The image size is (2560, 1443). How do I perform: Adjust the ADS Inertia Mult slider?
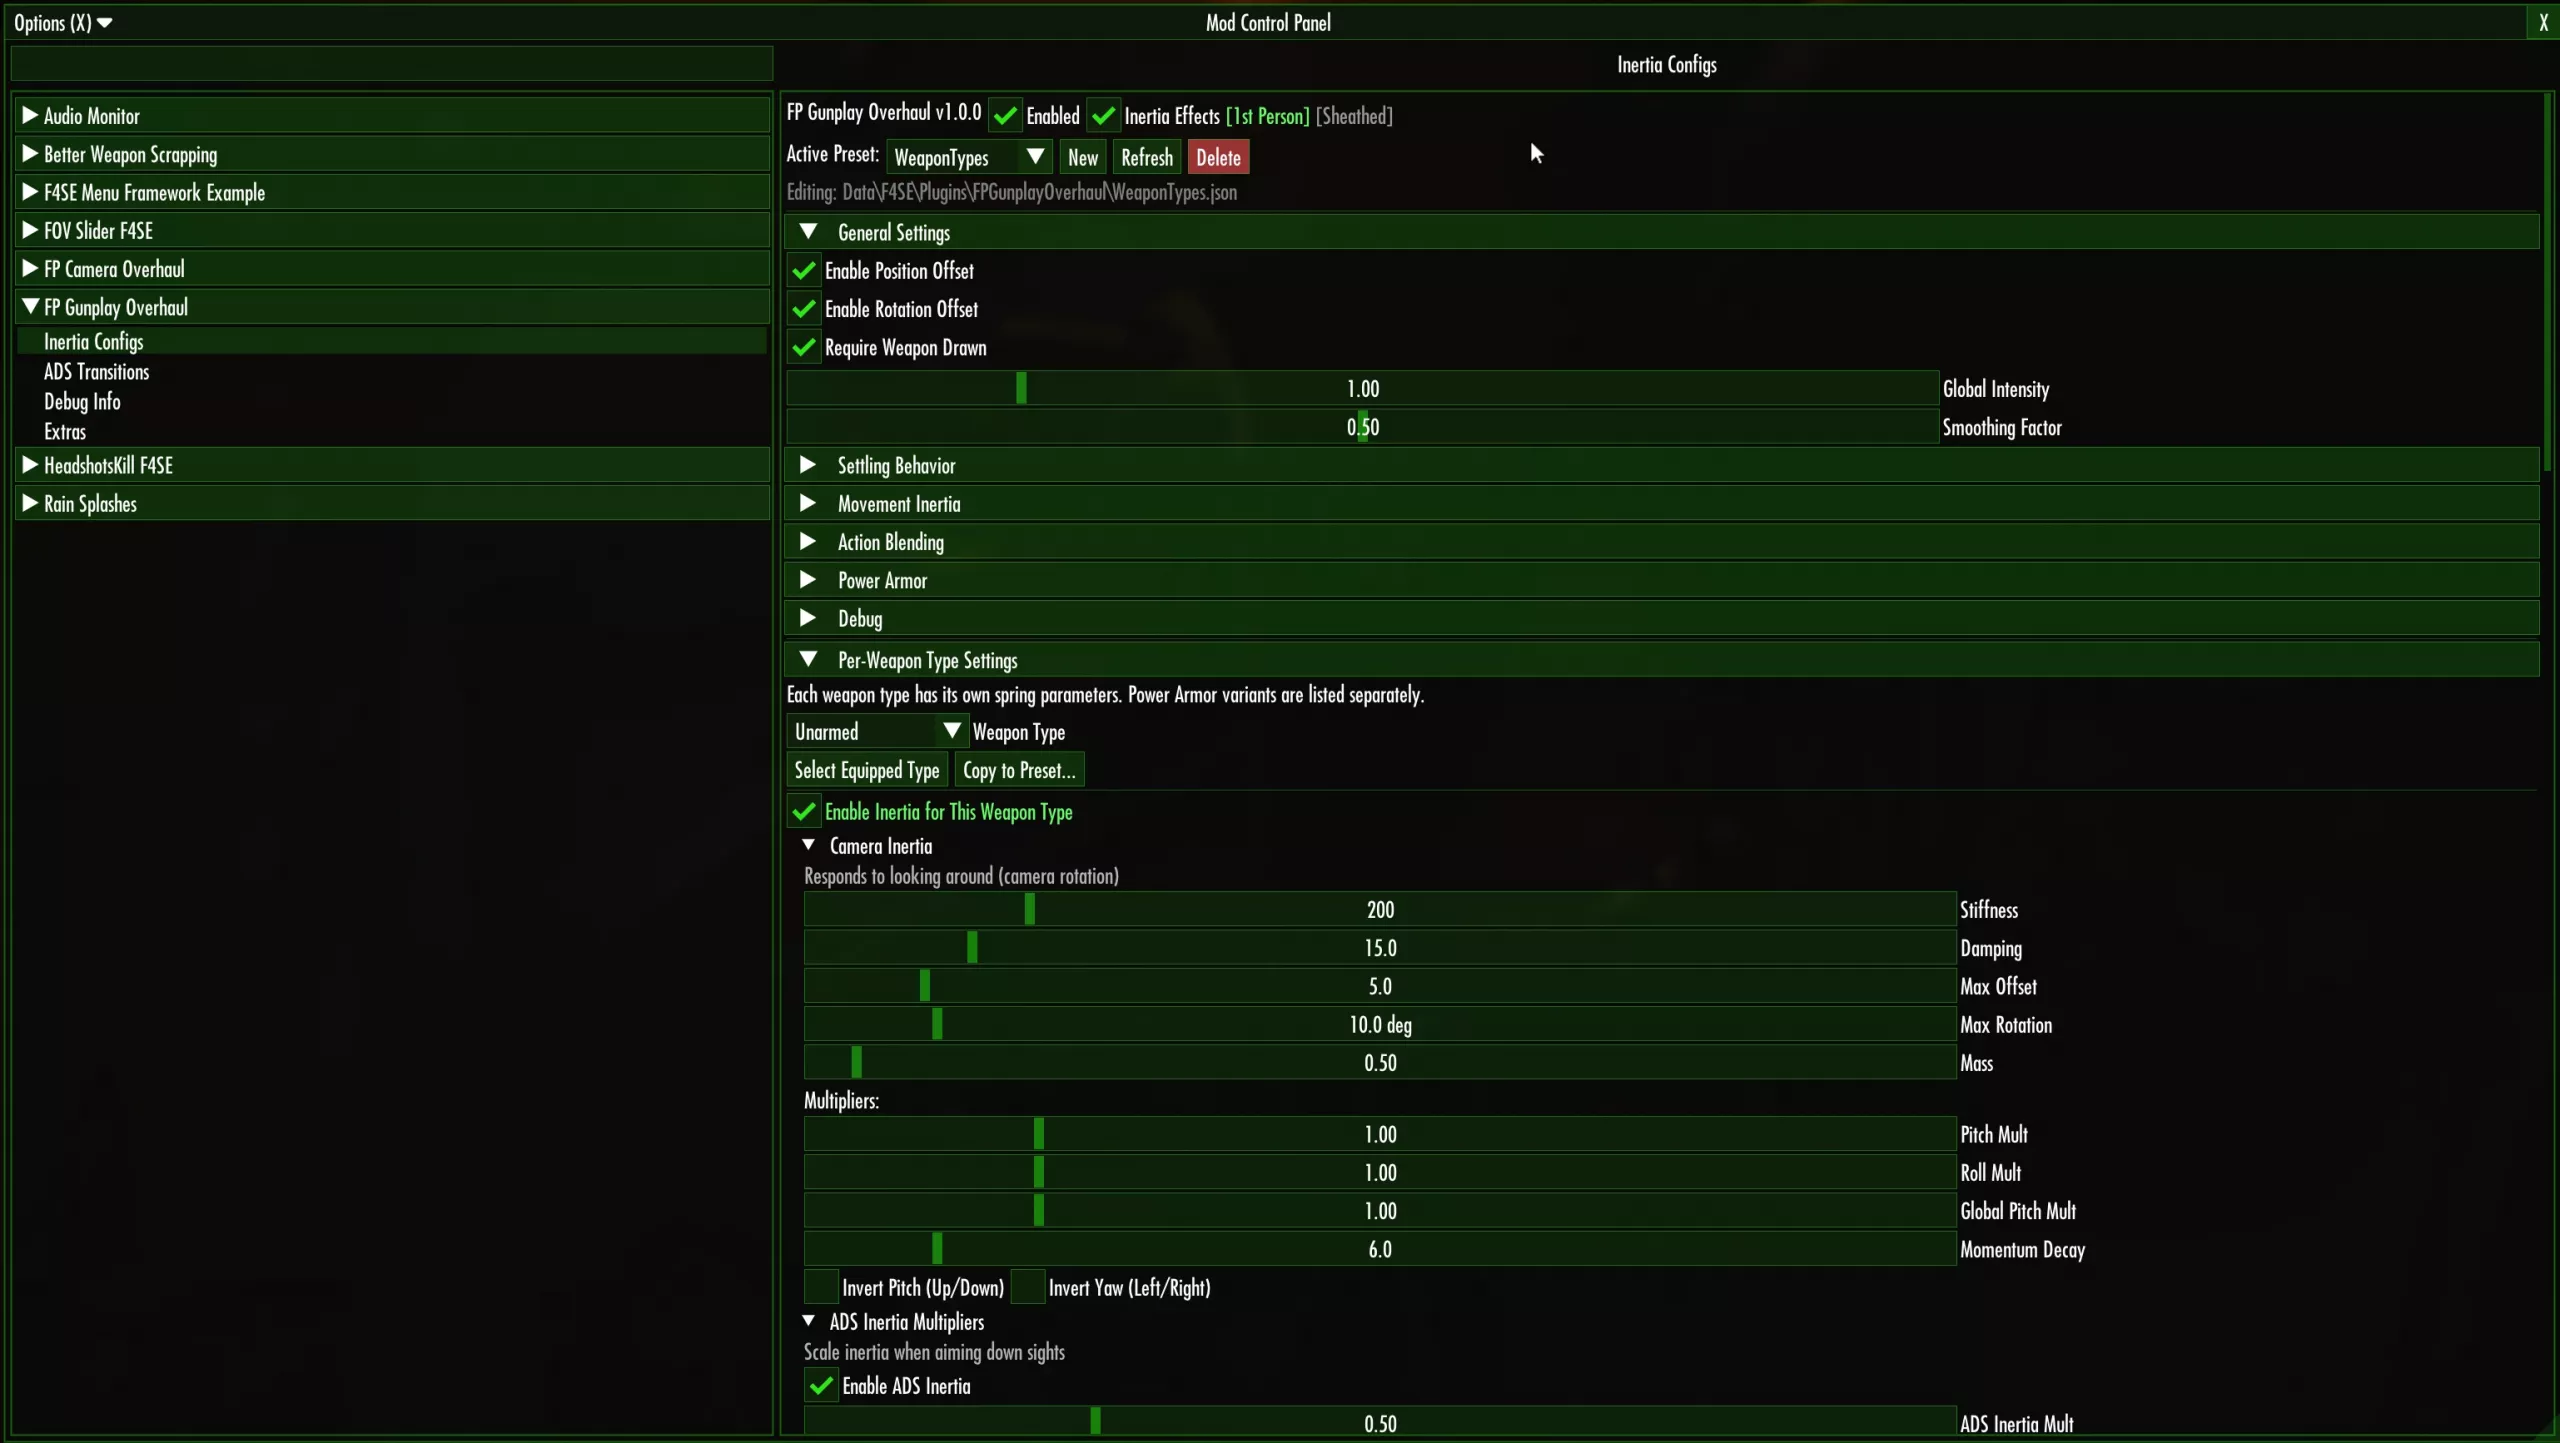1379,1423
